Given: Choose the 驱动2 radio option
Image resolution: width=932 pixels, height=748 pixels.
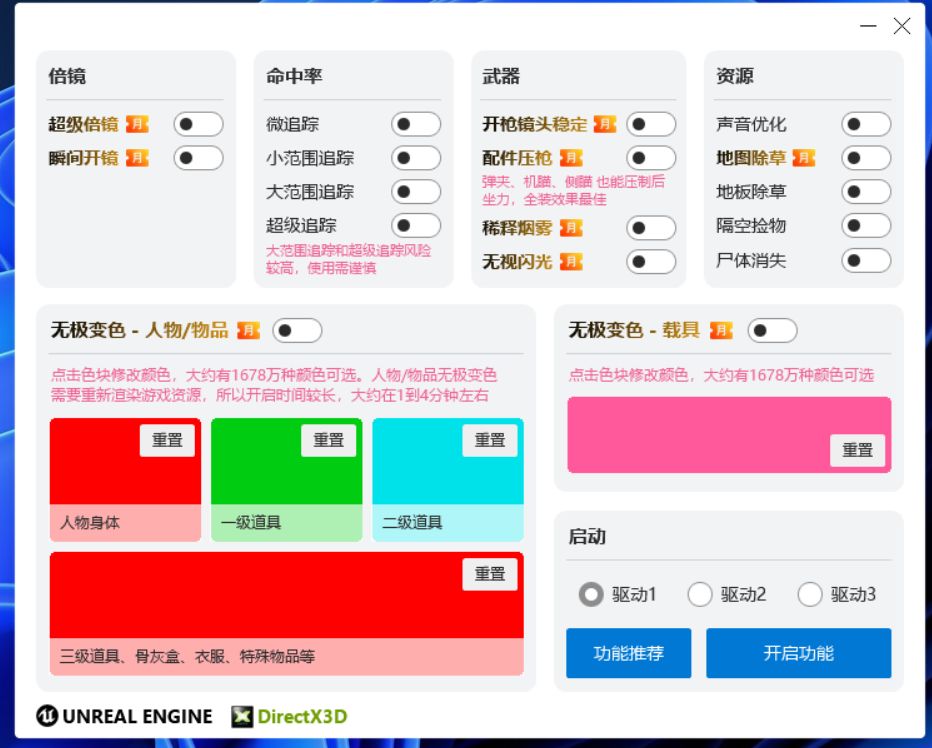Looking at the screenshot, I should click(700, 595).
